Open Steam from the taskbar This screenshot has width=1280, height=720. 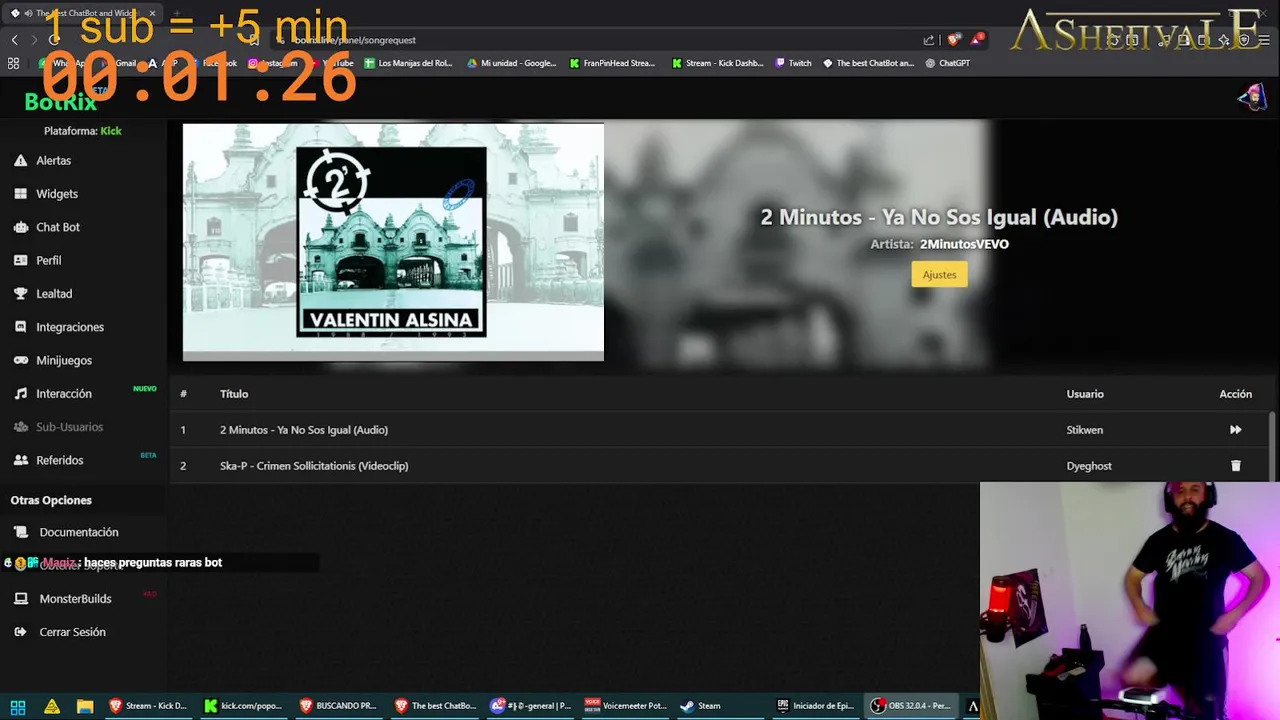click(700, 706)
